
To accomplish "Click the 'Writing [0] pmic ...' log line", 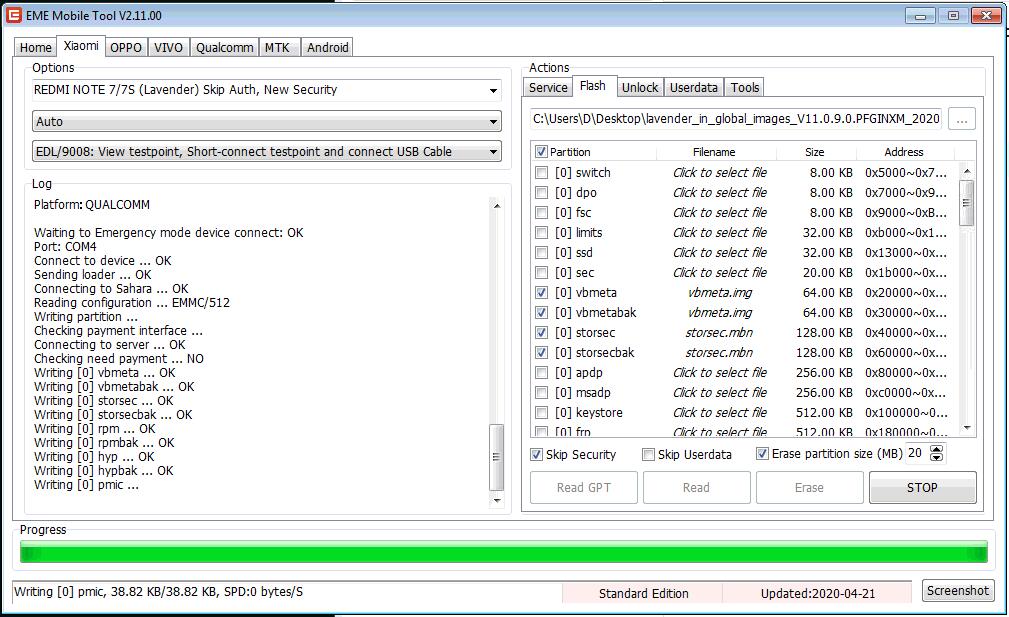I will click(86, 485).
